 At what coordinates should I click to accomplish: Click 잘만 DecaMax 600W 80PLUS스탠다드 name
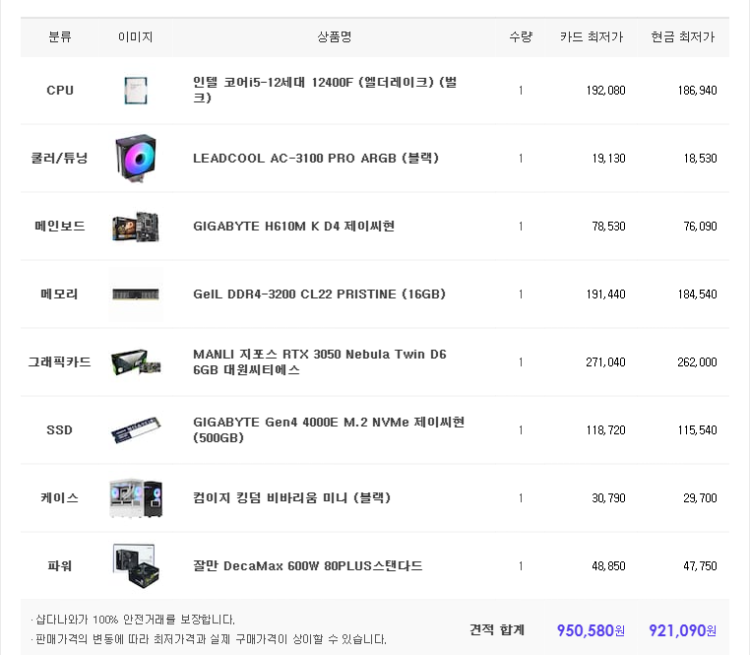(307, 566)
